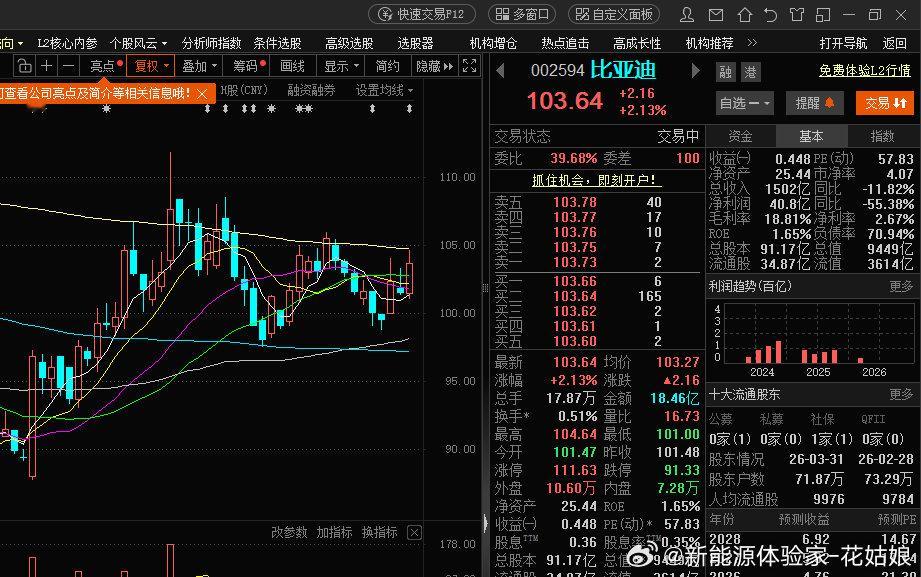Open the 自定义面板 custom panel
This screenshot has height=577, width=921.
pos(614,14)
